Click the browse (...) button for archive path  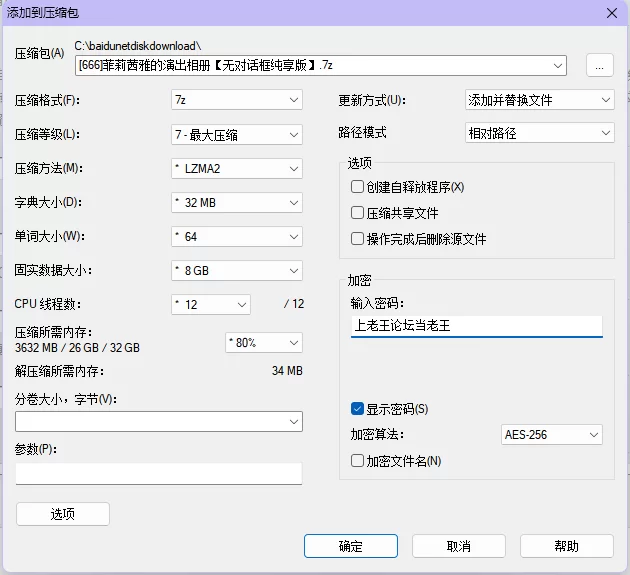pos(598,65)
